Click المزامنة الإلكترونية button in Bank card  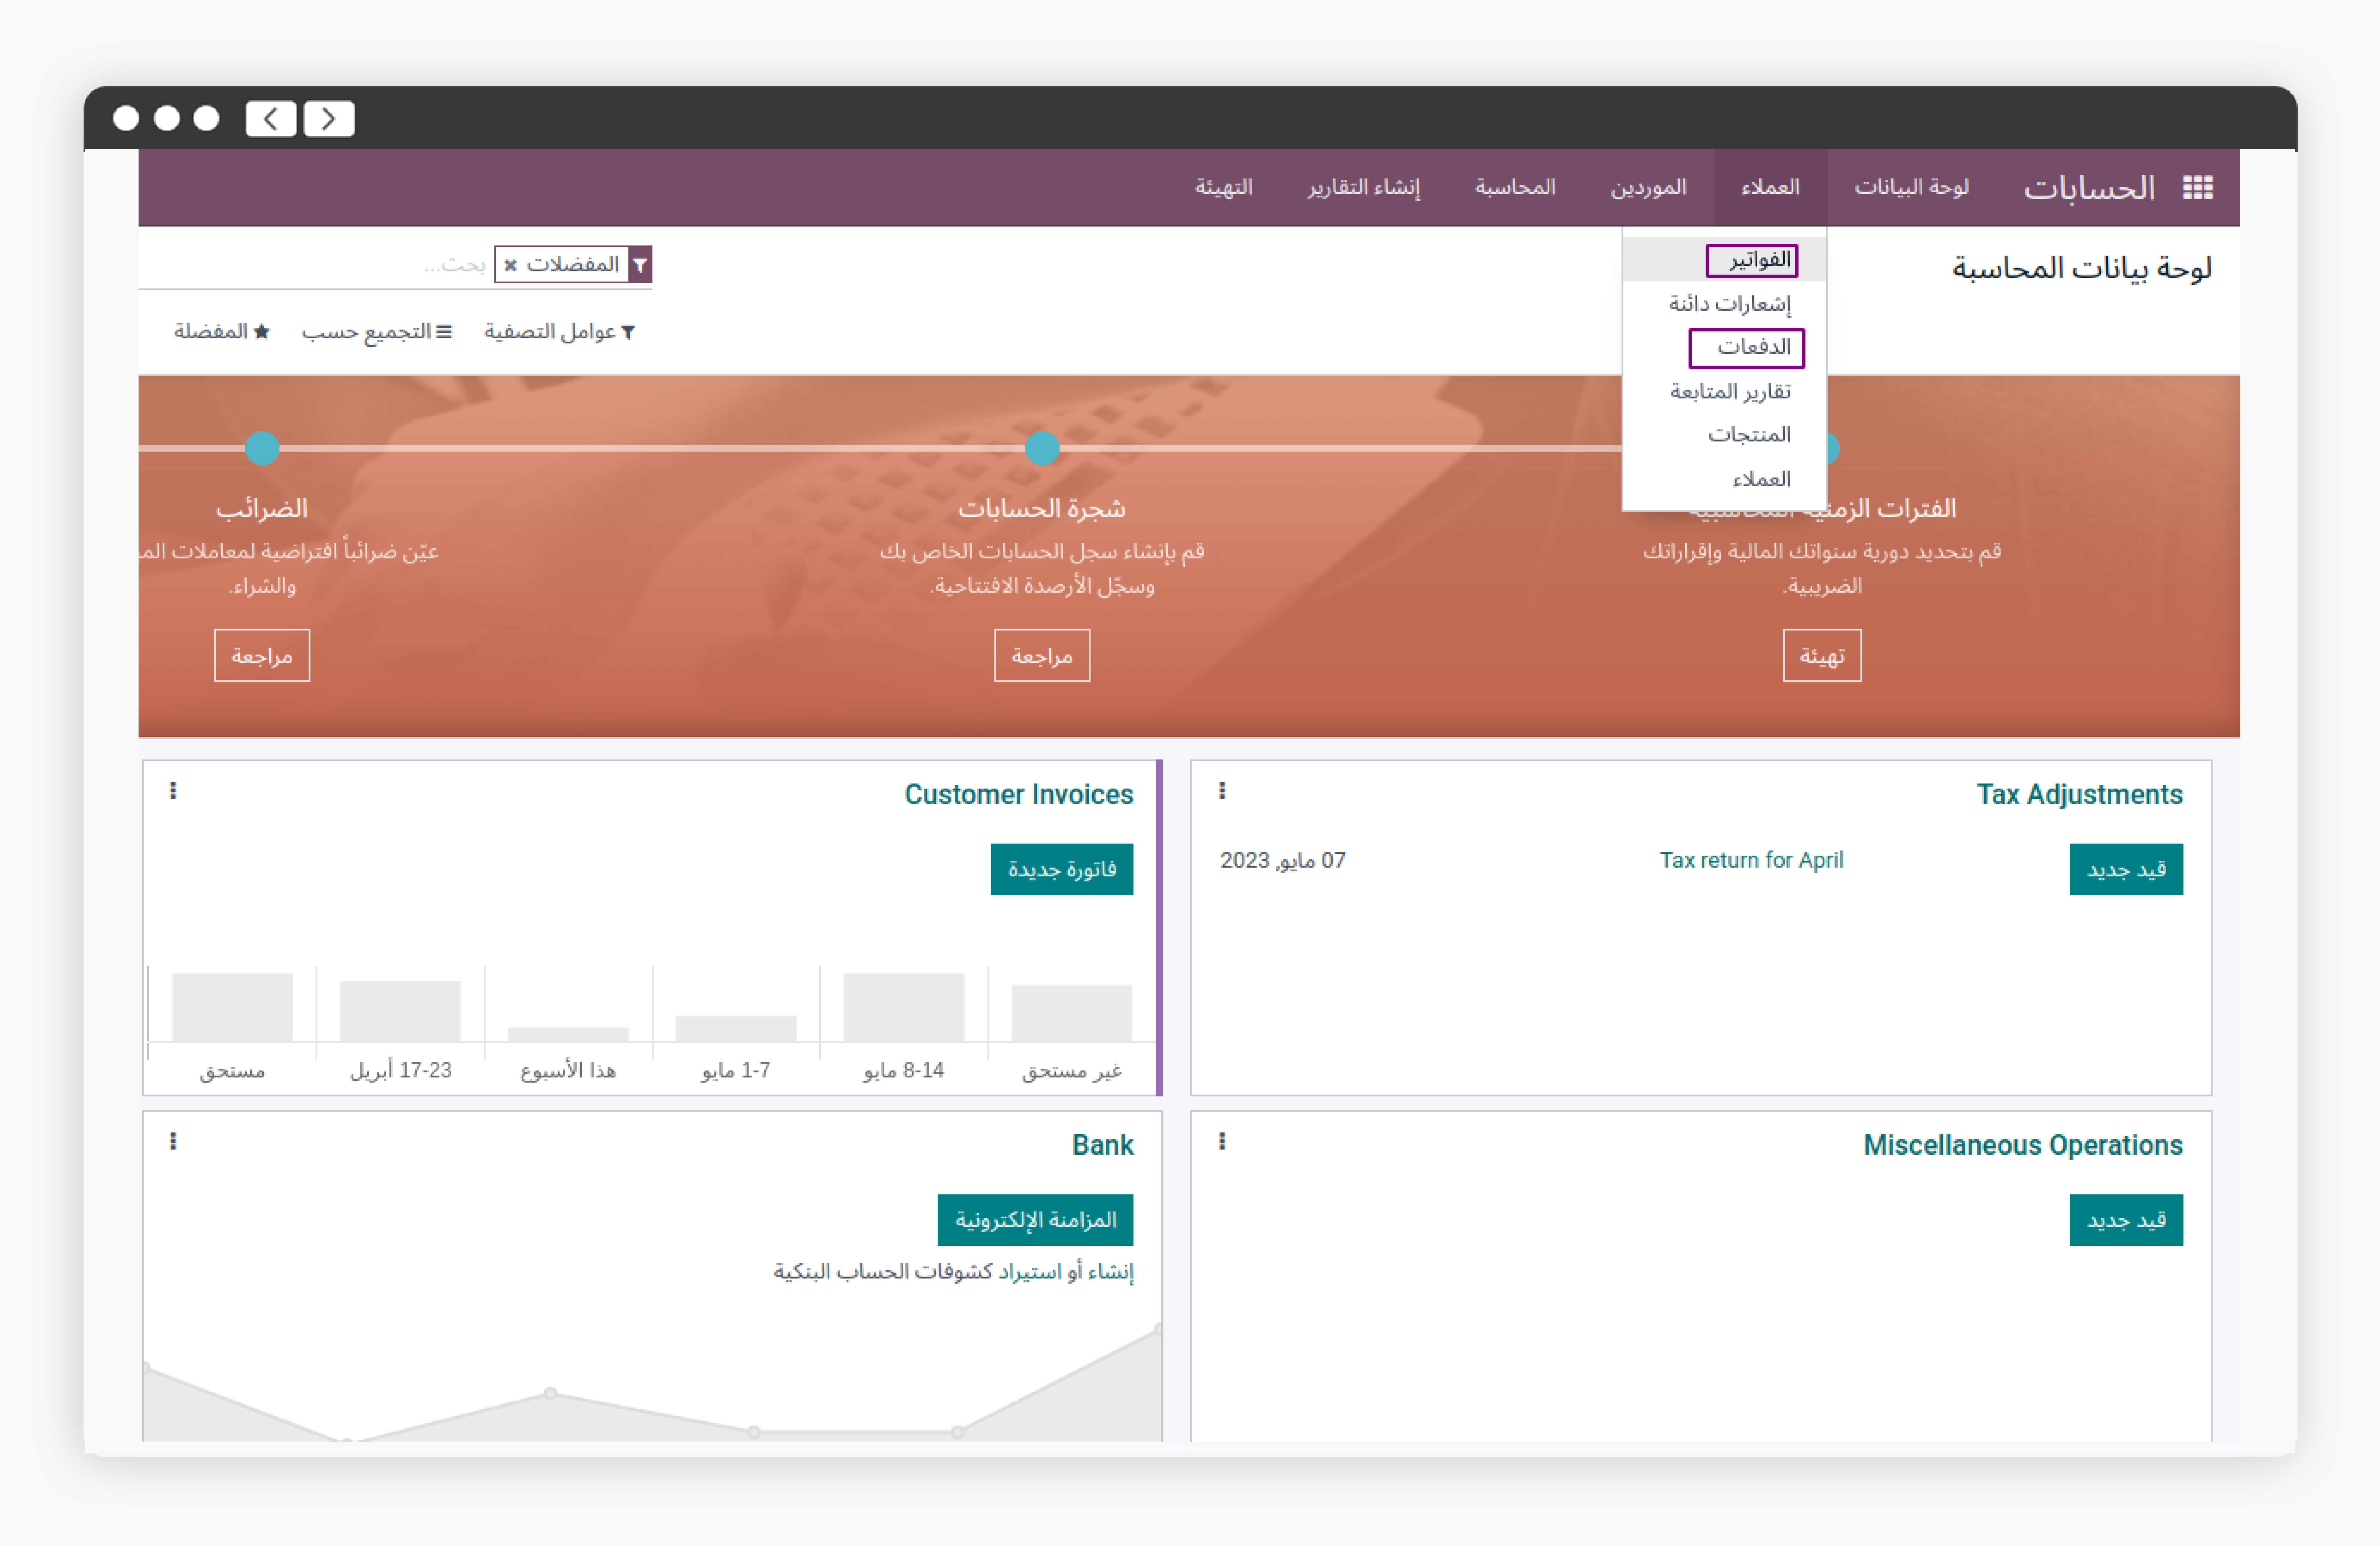(1035, 1220)
